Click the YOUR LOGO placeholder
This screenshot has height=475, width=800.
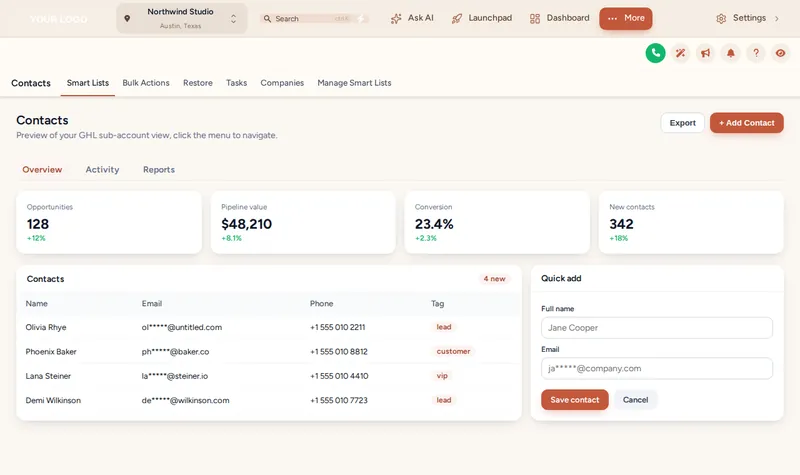(x=58, y=19)
